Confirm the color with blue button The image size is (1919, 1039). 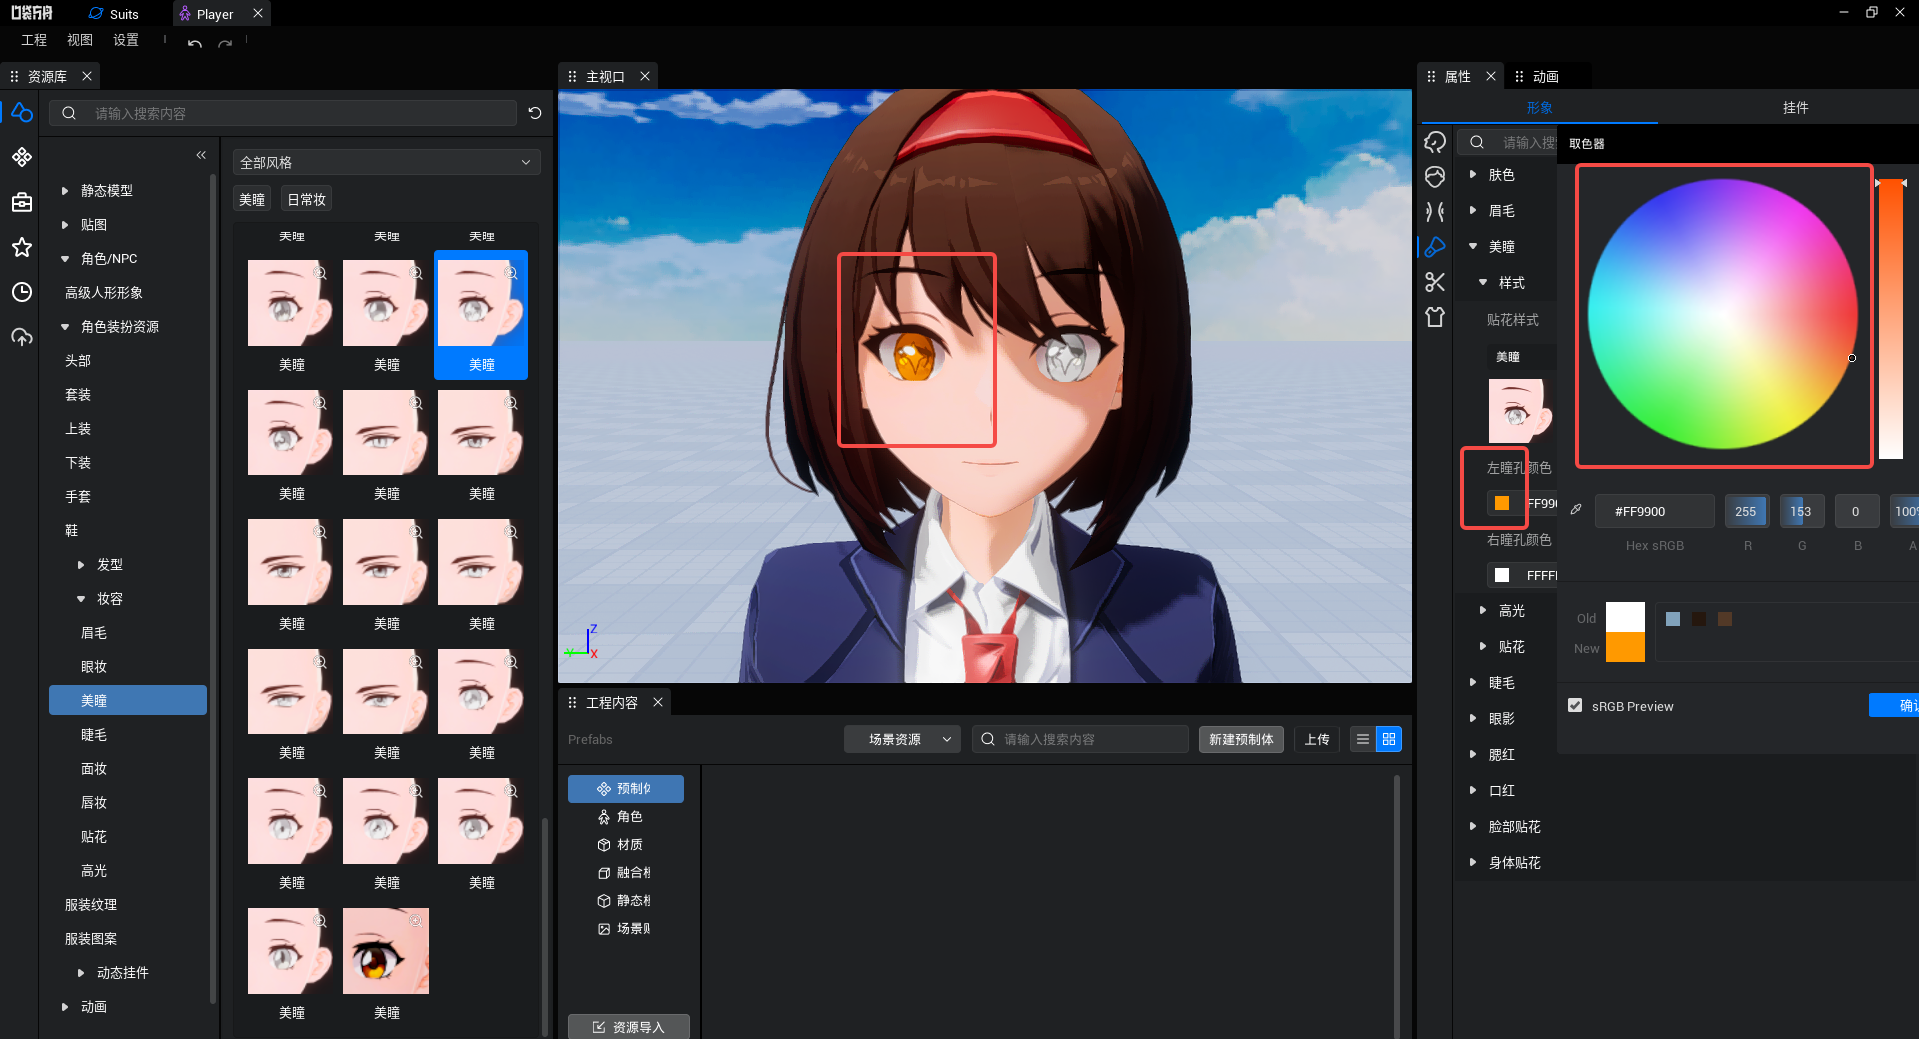coord(1894,705)
